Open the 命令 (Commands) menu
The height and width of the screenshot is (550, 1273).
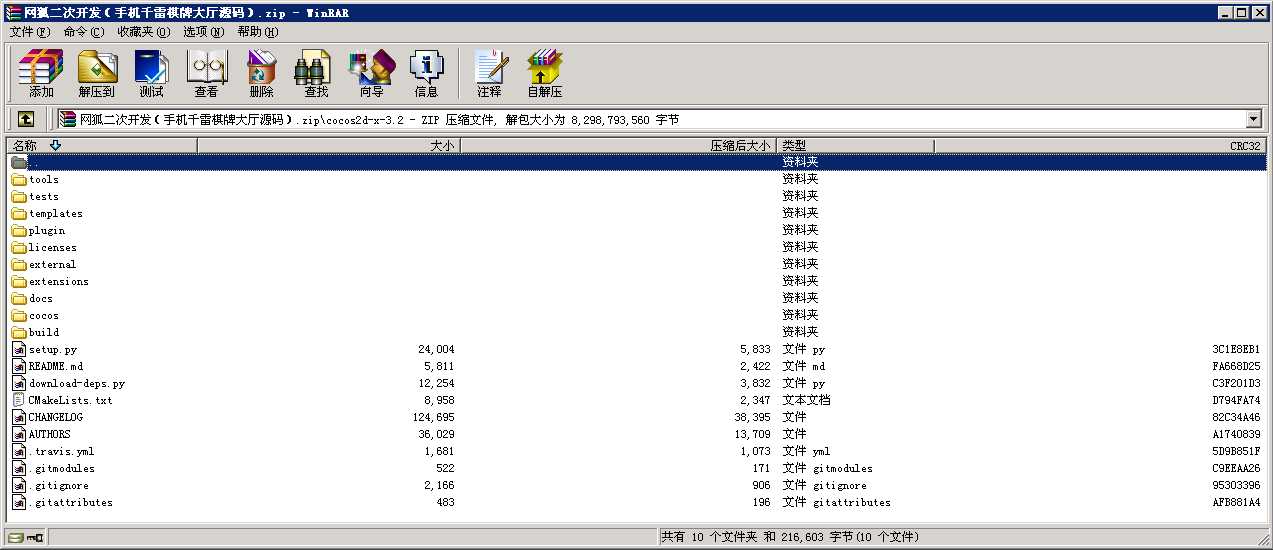(83, 32)
